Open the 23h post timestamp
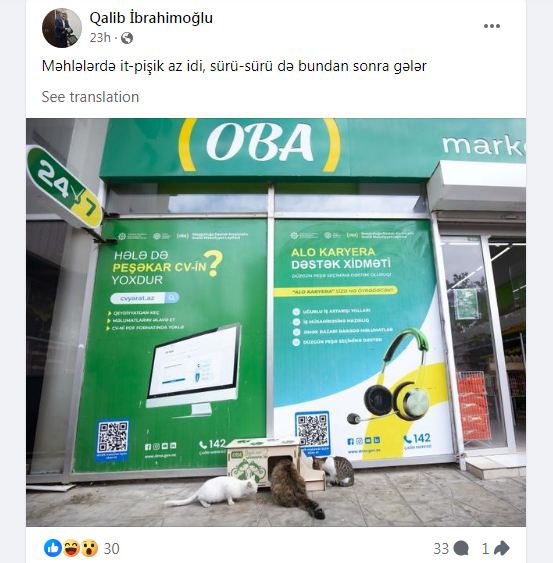Image resolution: width=553 pixels, height=563 pixels. coord(100,38)
